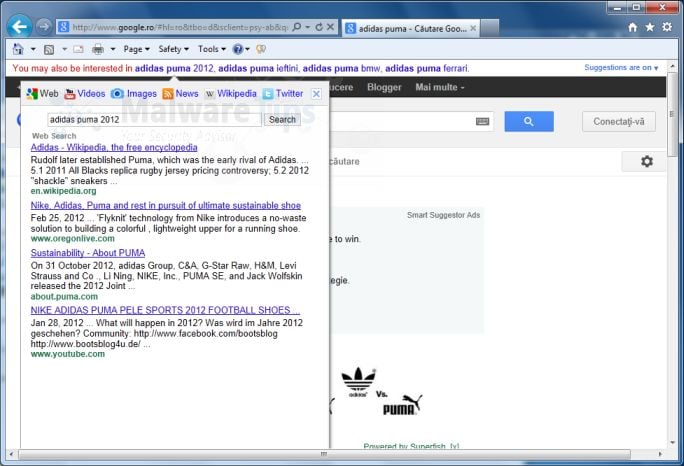
Task: Click the browser address bar URL
Action: coord(180,27)
